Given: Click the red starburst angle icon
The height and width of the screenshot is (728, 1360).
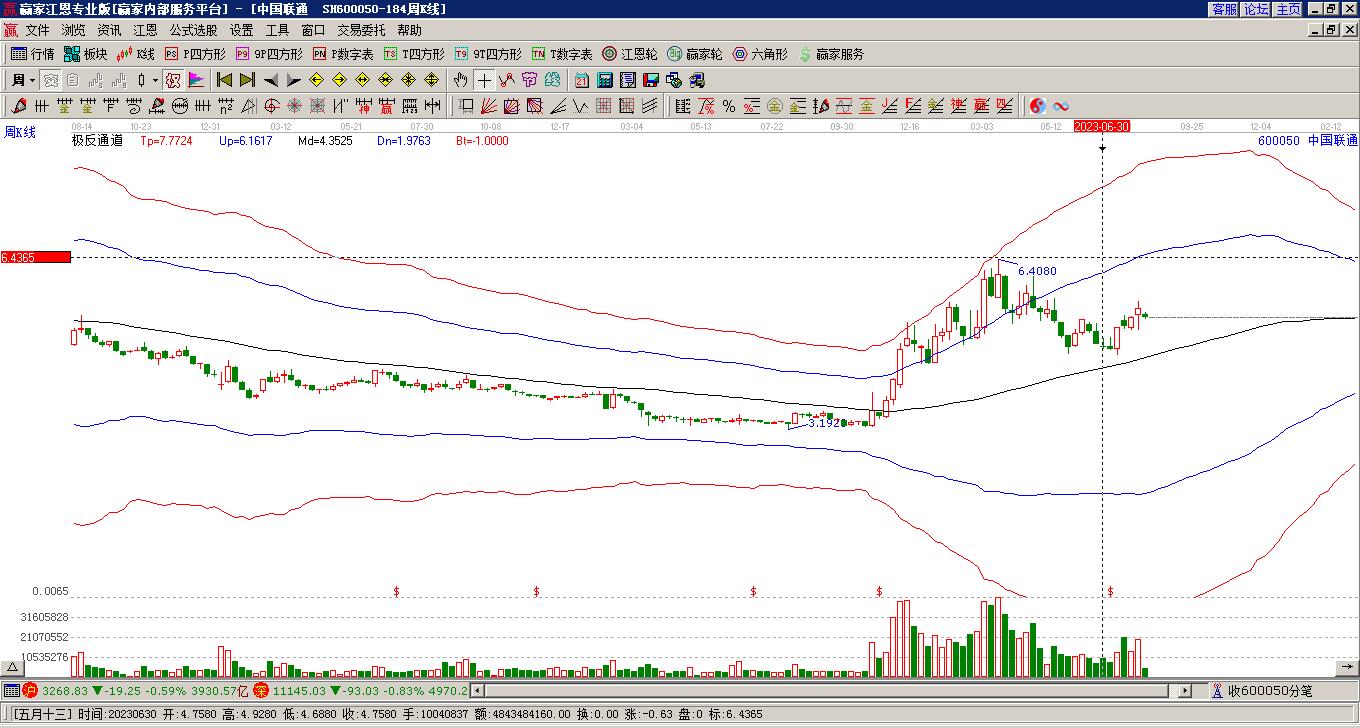Looking at the screenshot, I should (295, 106).
